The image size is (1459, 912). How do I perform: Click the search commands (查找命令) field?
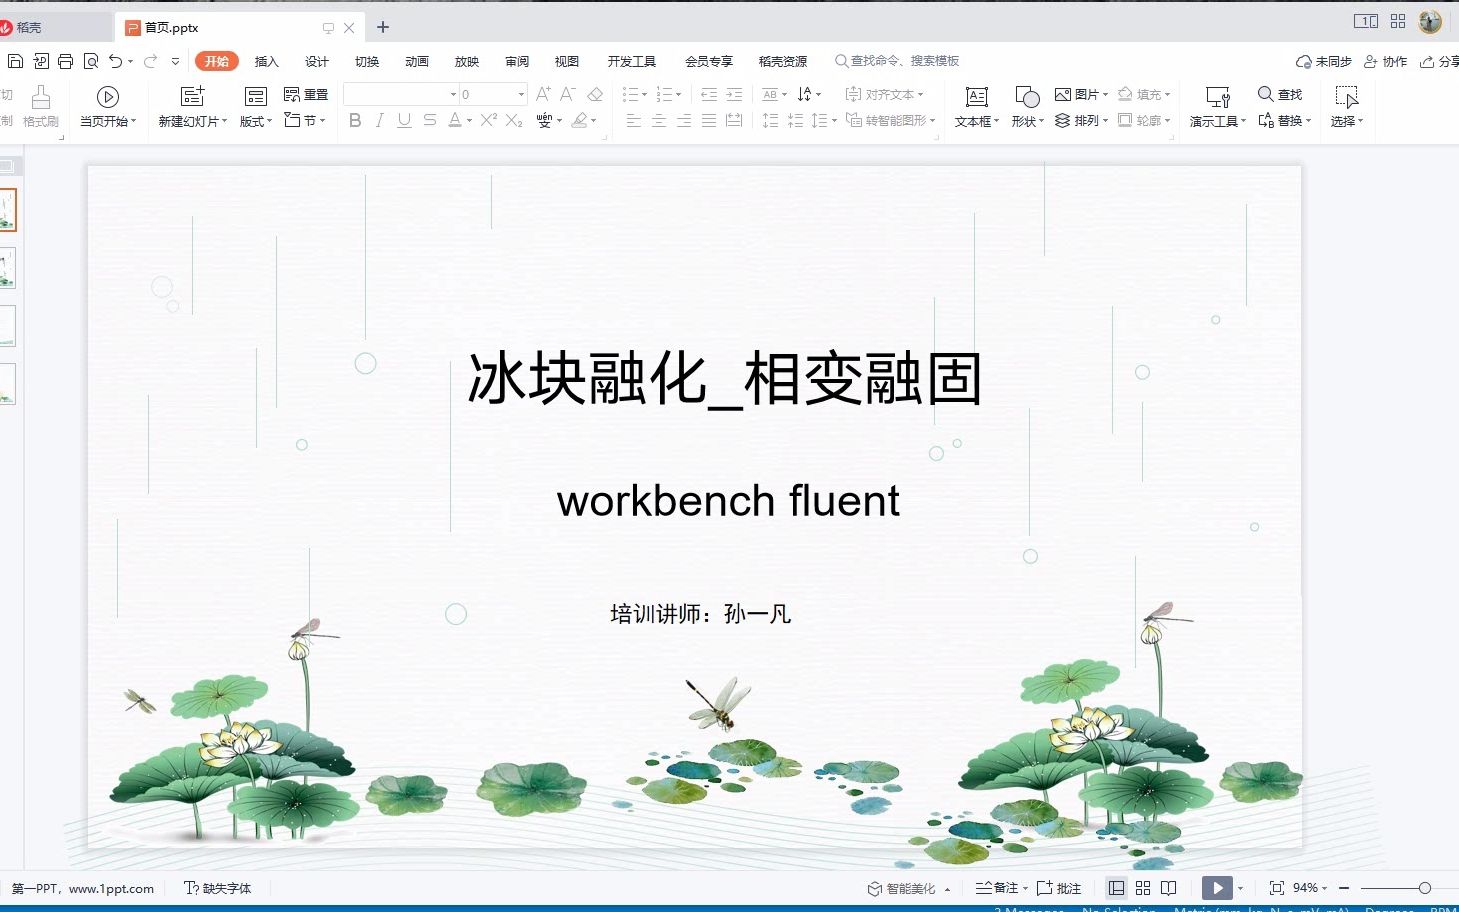coord(897,61)
